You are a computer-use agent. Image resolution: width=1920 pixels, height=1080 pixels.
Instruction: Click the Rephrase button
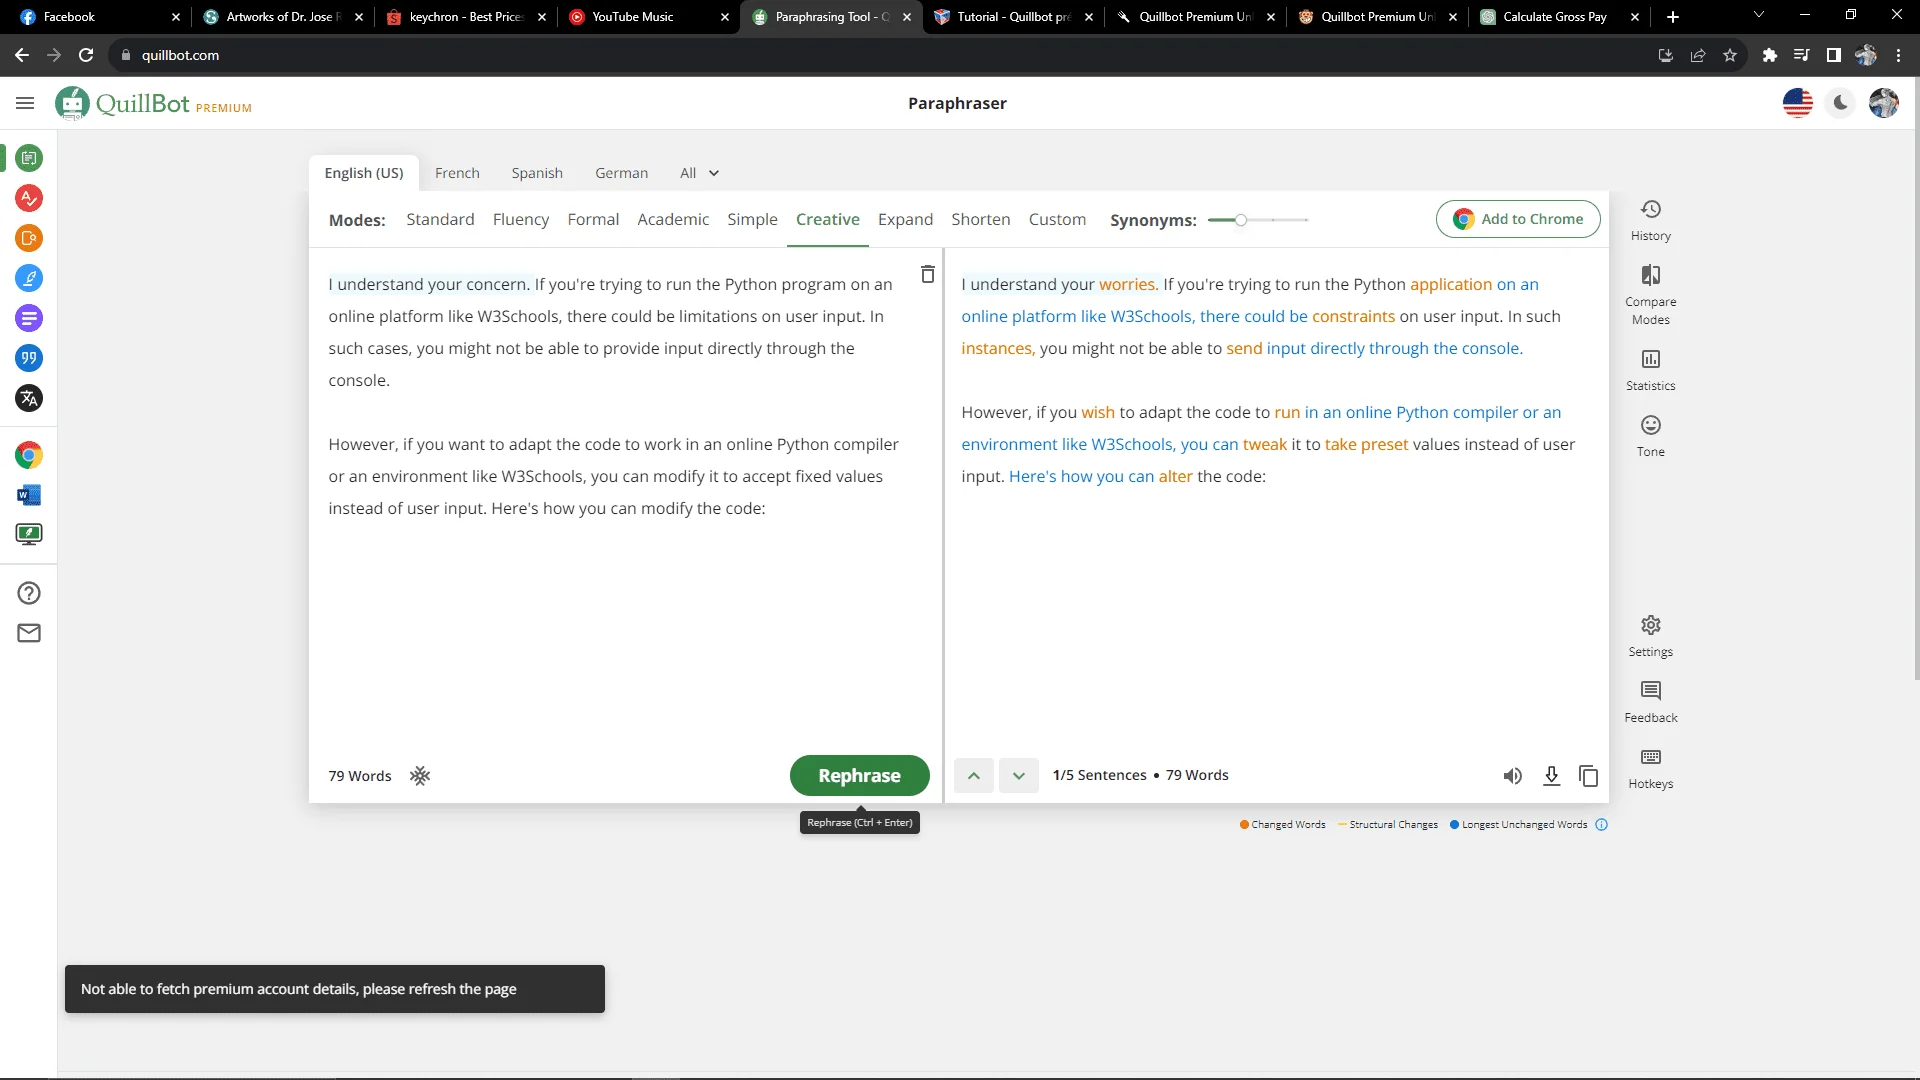pos(859,775)
